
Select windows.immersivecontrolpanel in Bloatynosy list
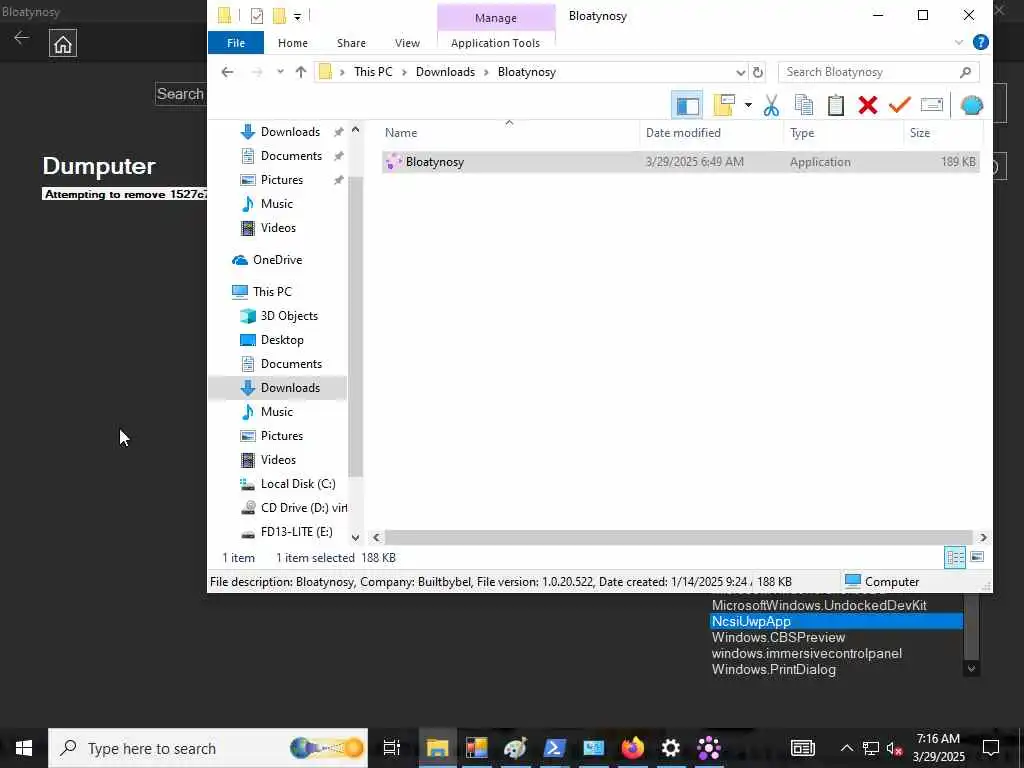[x=807, y=654]
